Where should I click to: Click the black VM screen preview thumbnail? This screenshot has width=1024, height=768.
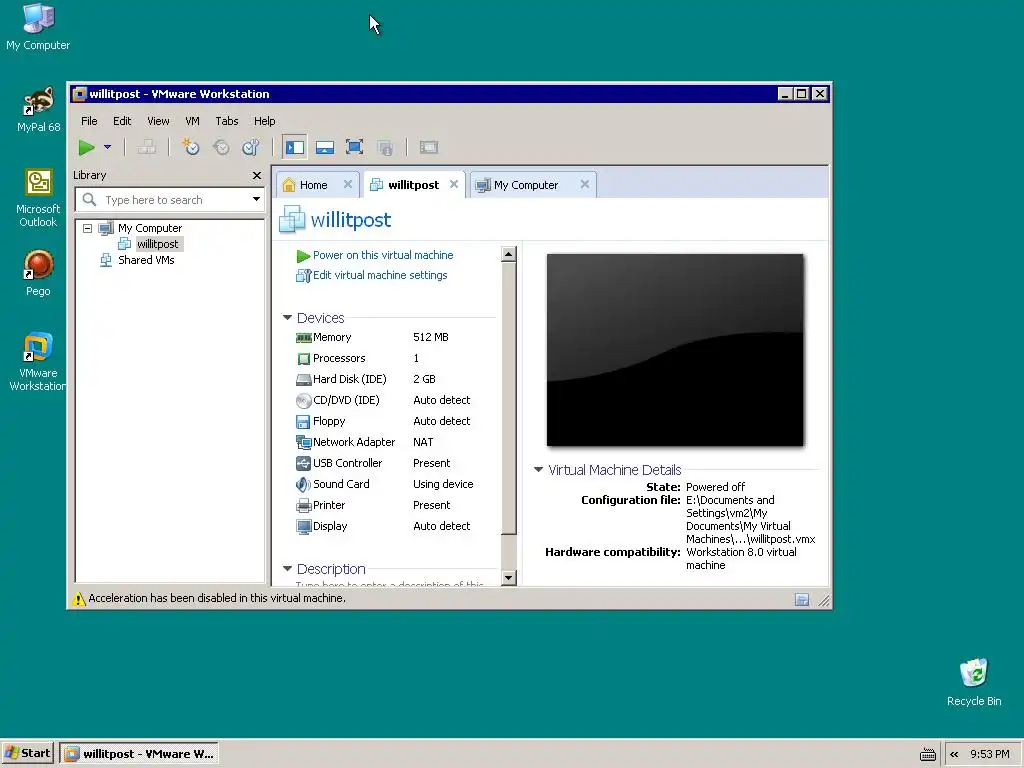(x=675, y=350)
